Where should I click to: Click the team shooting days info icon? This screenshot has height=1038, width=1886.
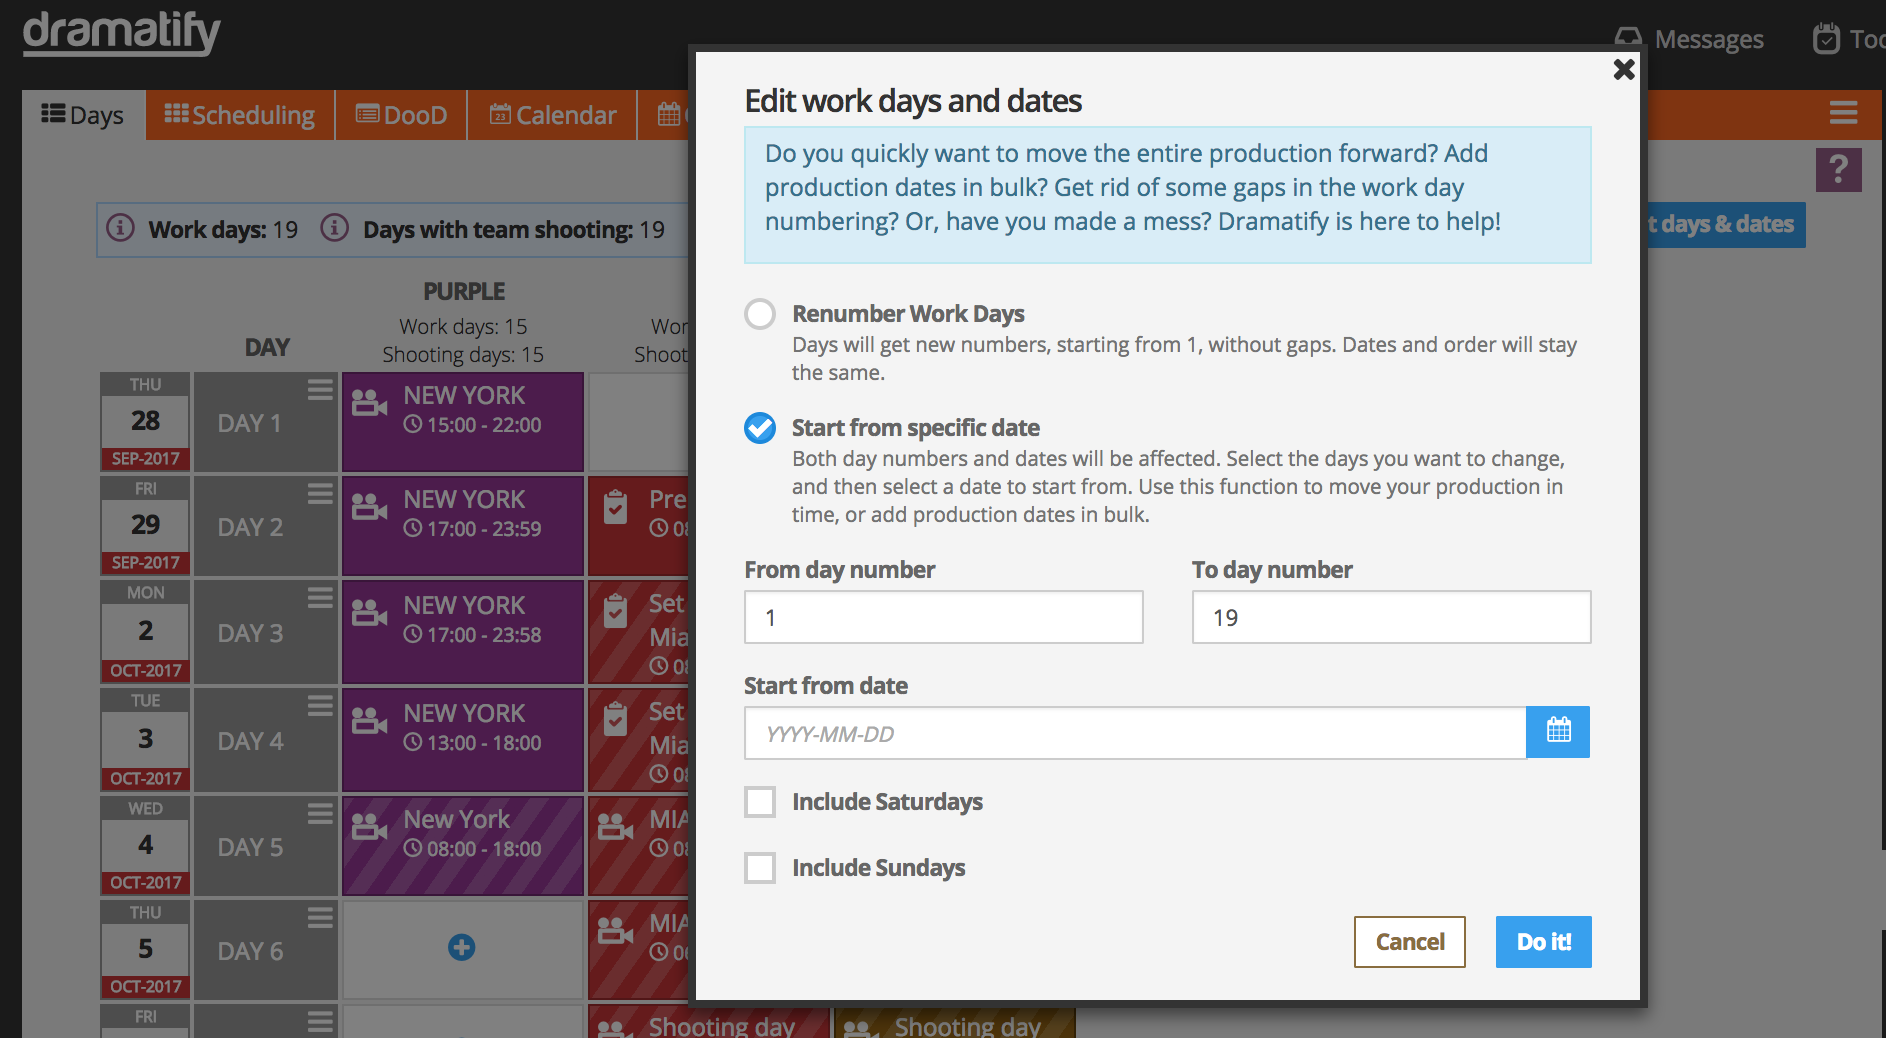pyautogui.click(x=334, y=228)
